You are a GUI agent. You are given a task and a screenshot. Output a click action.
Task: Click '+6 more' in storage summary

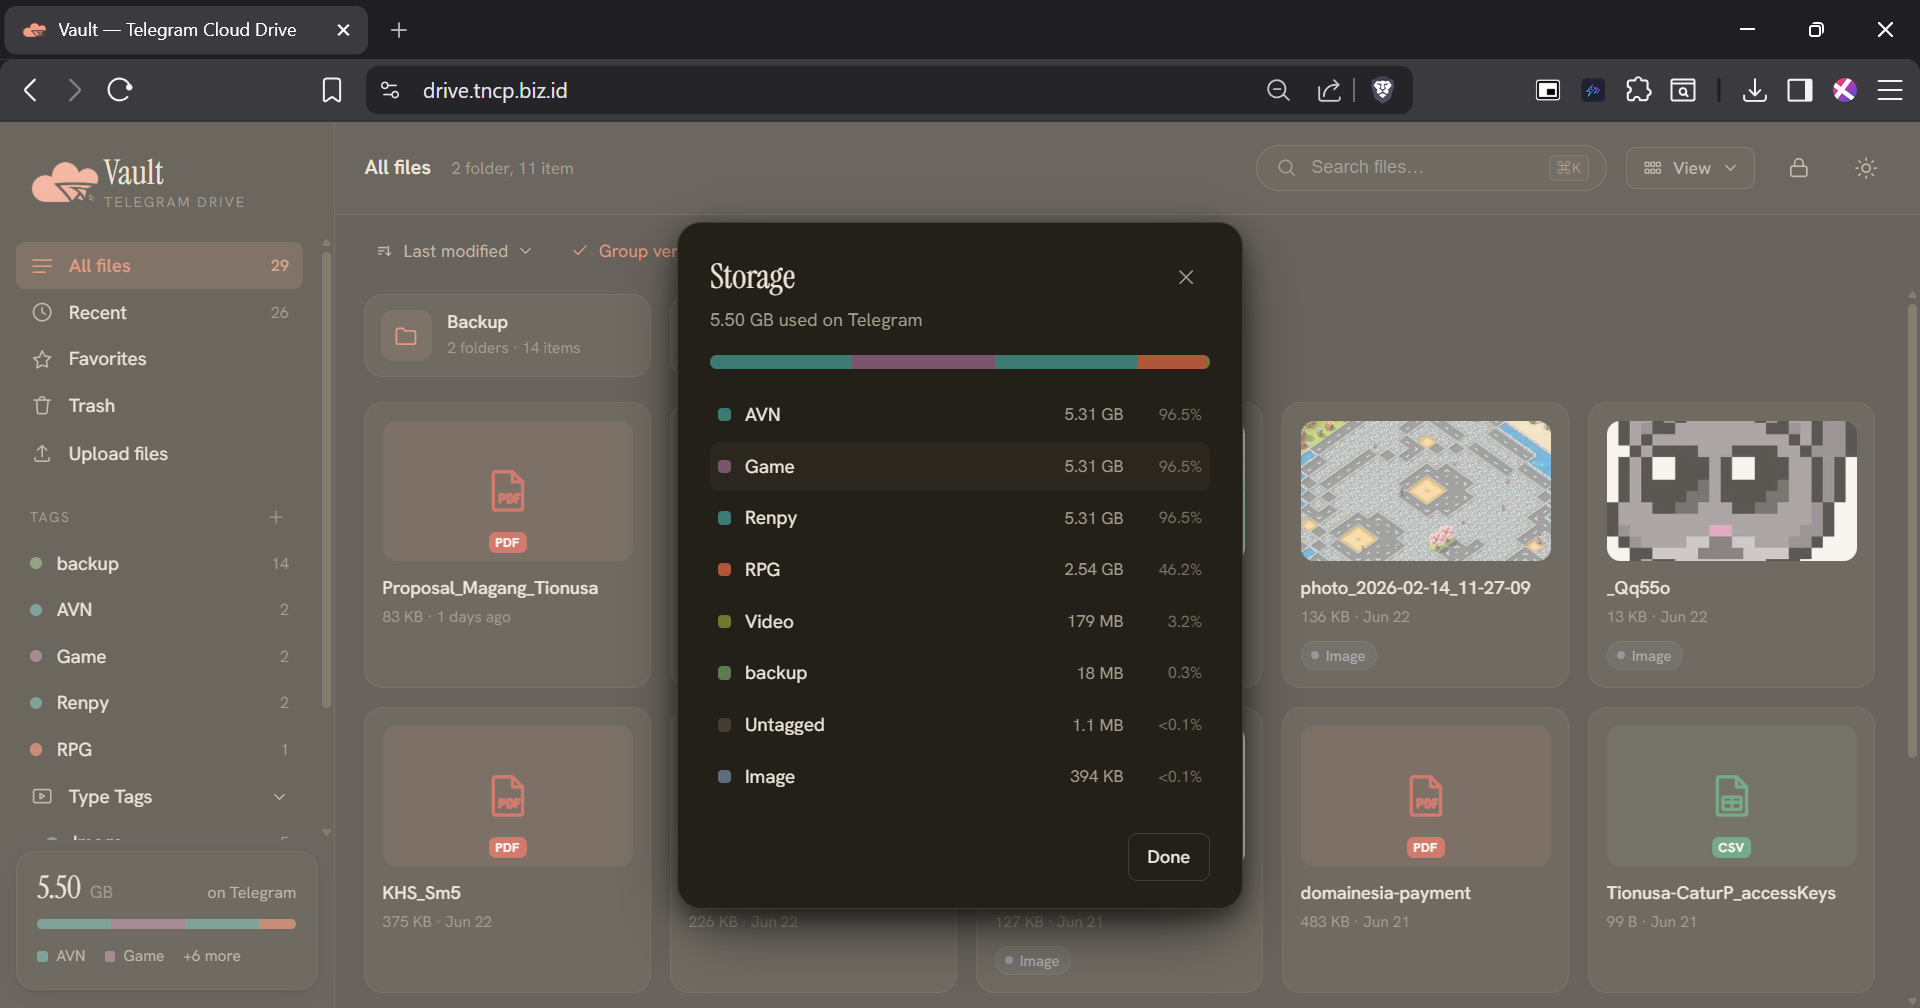[x=212, y=956]
